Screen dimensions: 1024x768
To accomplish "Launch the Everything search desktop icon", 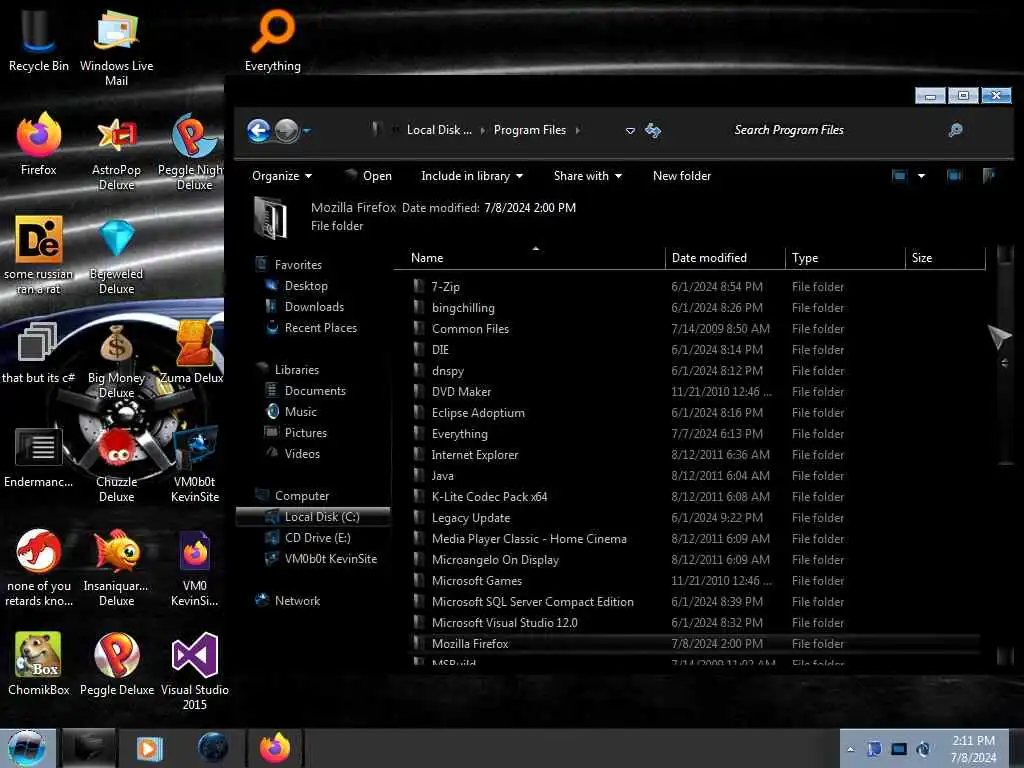I will [x=273, y=40].
